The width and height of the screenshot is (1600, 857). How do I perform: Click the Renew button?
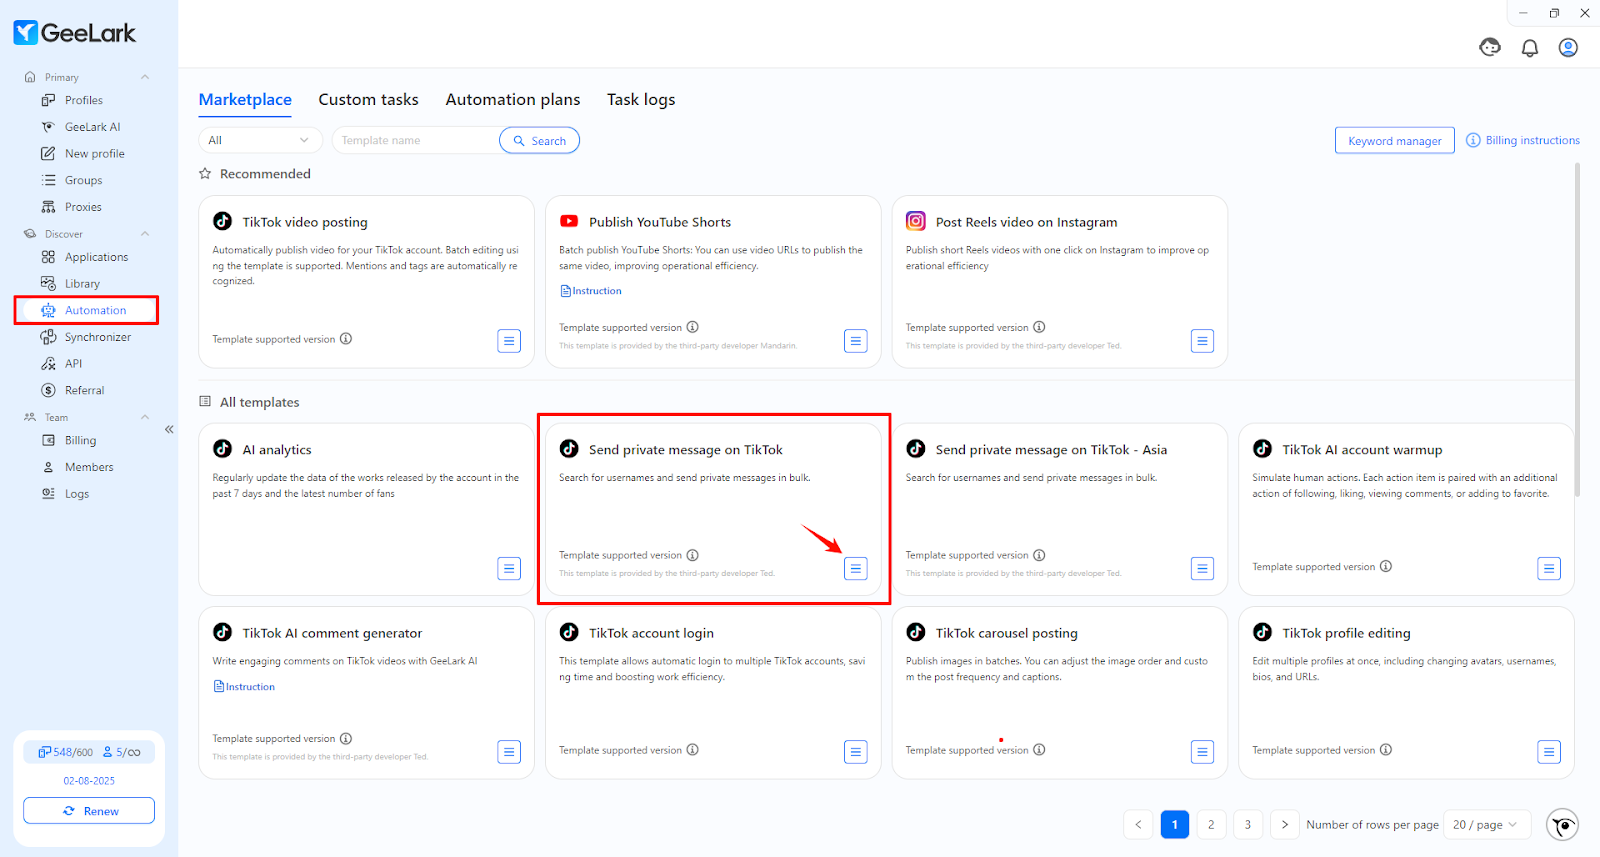point(89,811)
